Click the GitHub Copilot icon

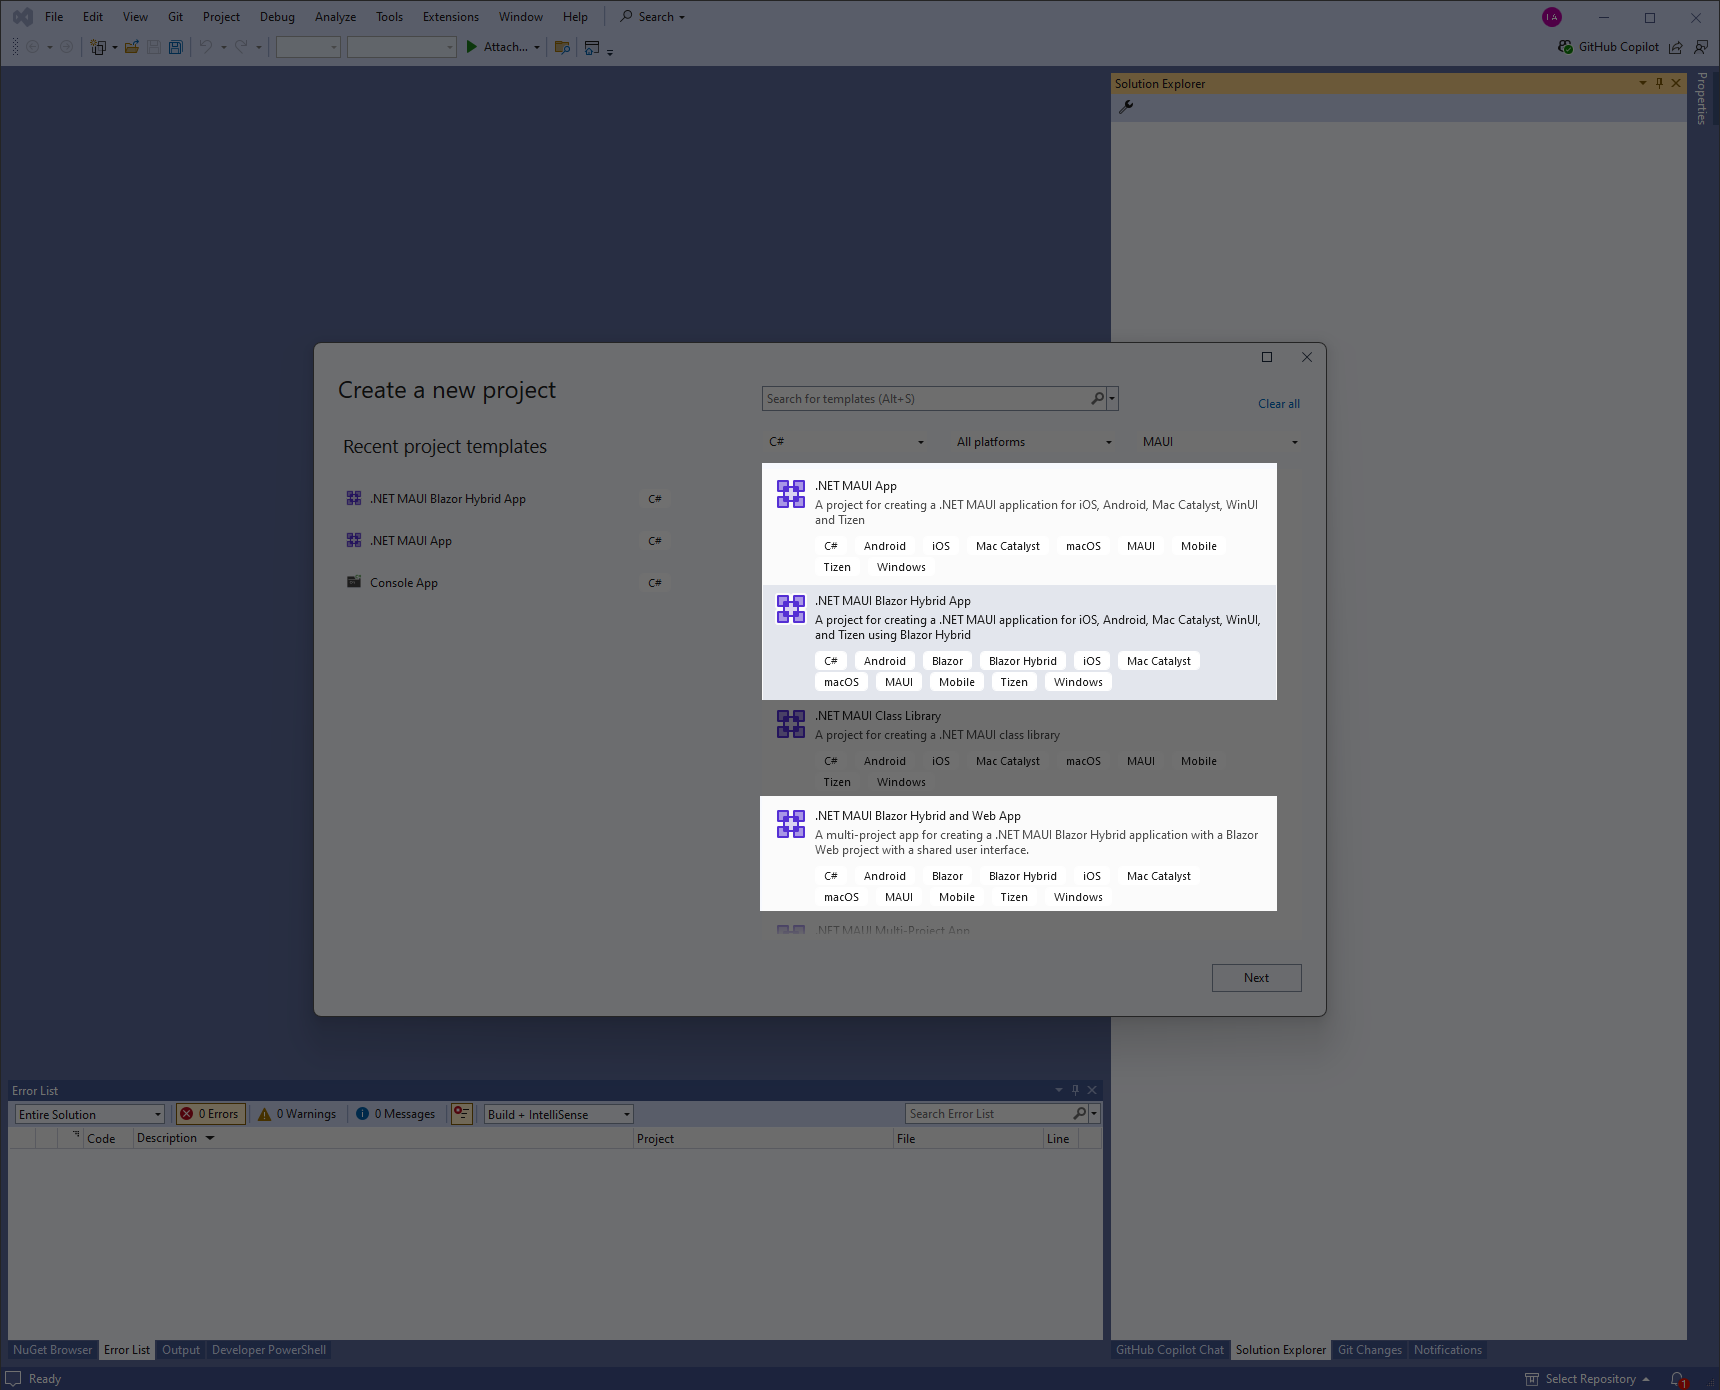tap(1565, 47)
